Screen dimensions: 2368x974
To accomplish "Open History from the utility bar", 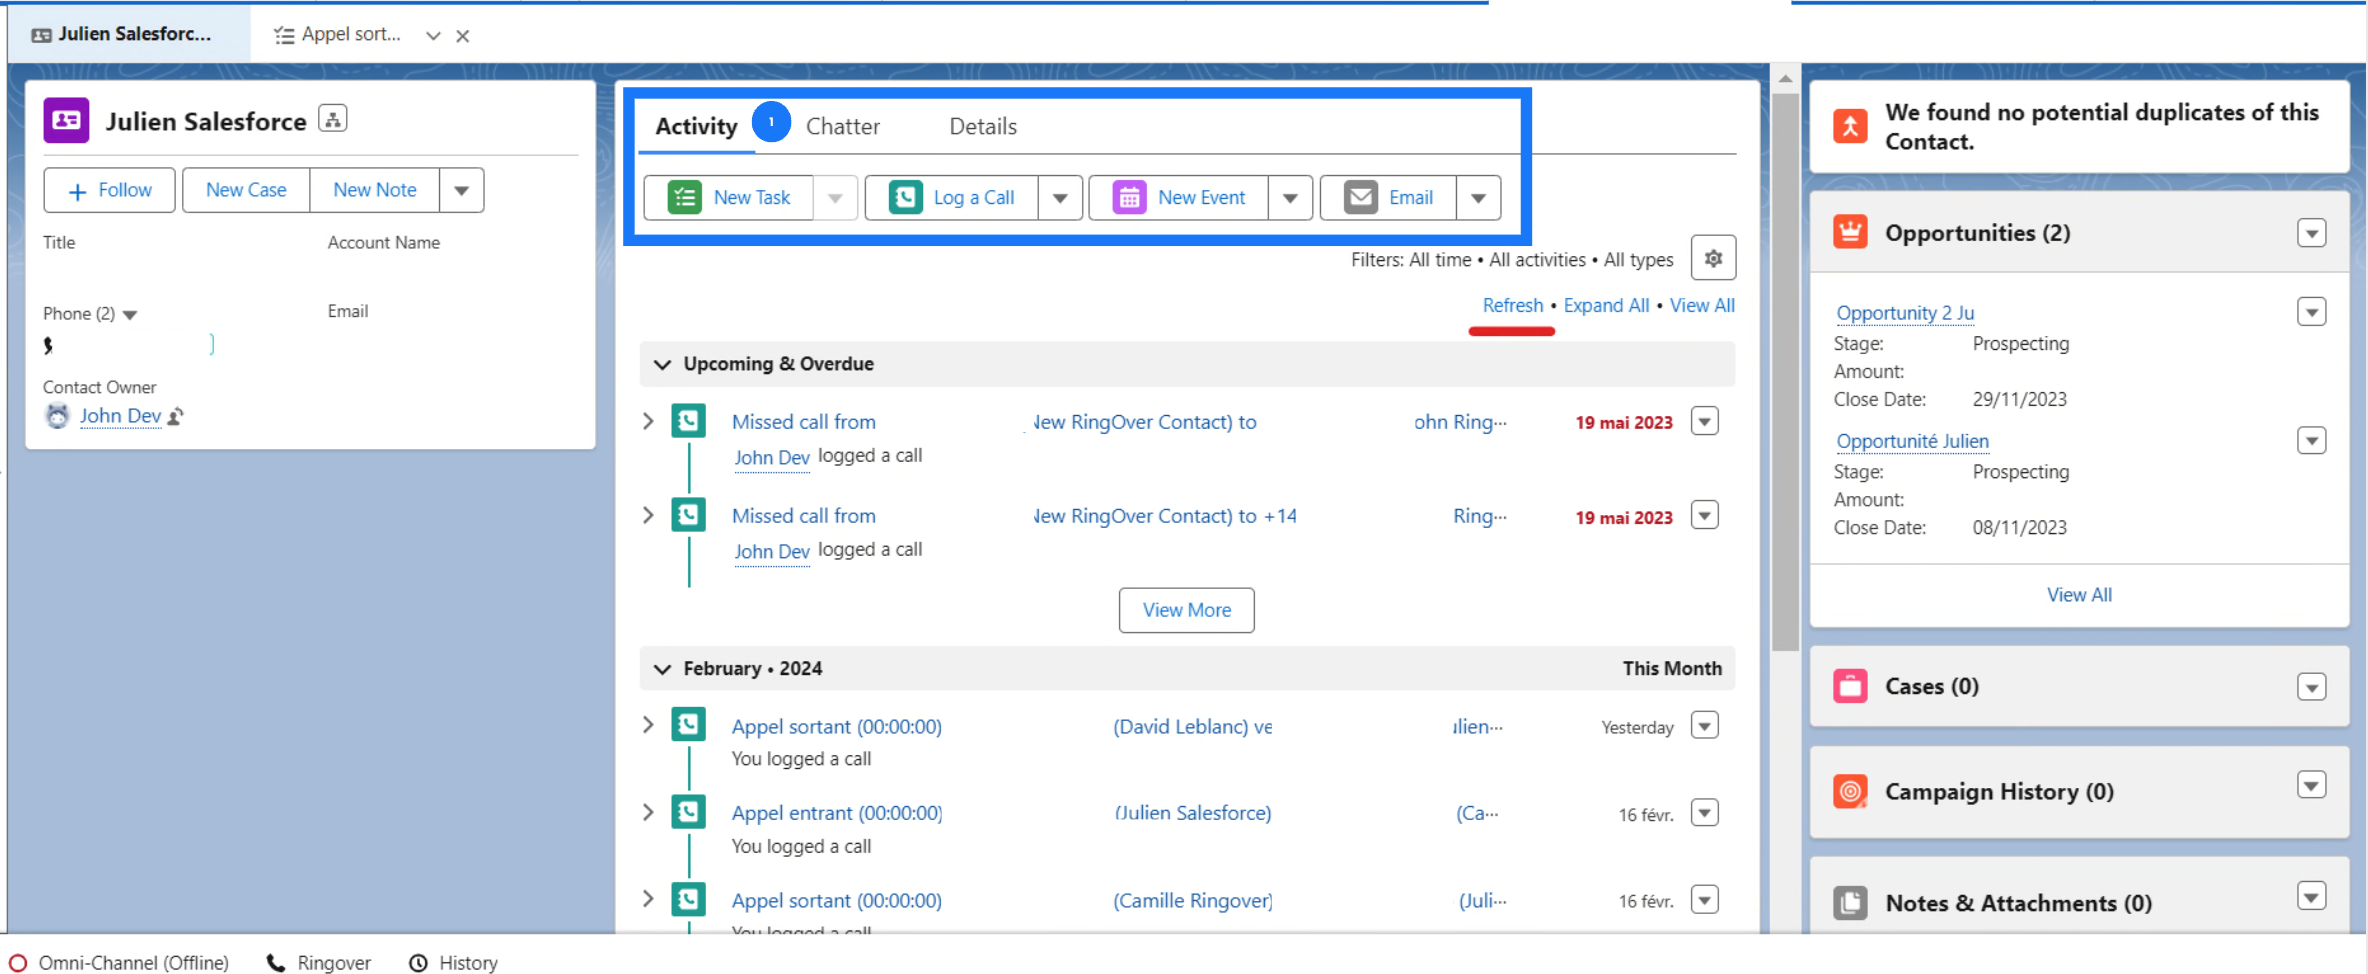I will point(454,962).
